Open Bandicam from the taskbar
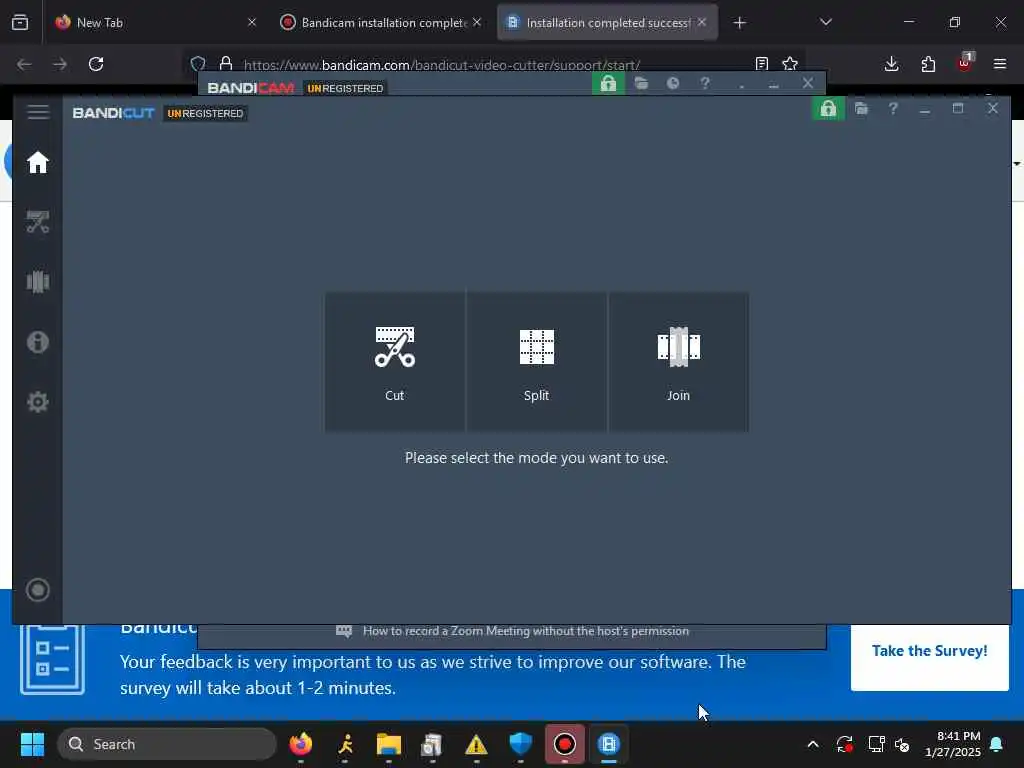 coord(564,744)
